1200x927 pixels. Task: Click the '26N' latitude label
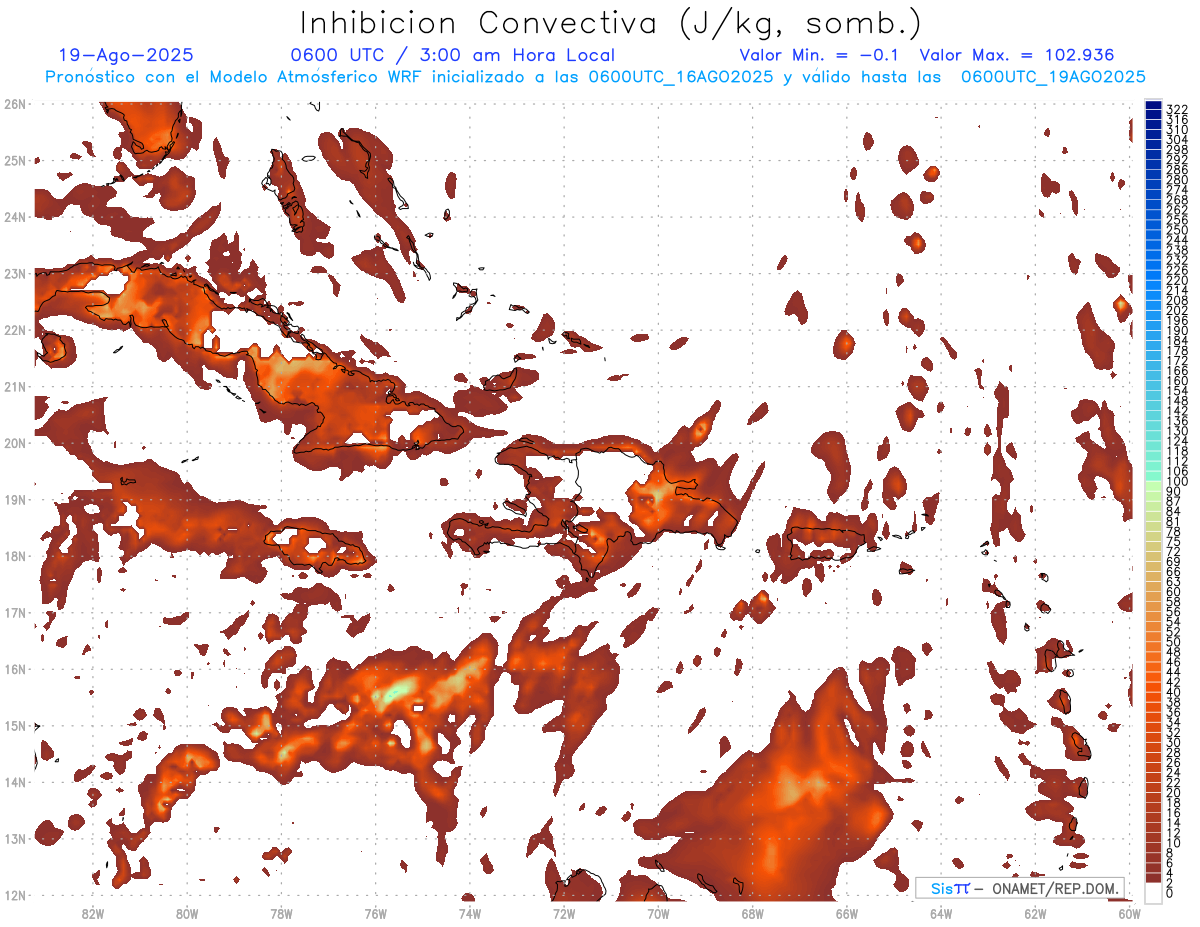click(15, 104)
